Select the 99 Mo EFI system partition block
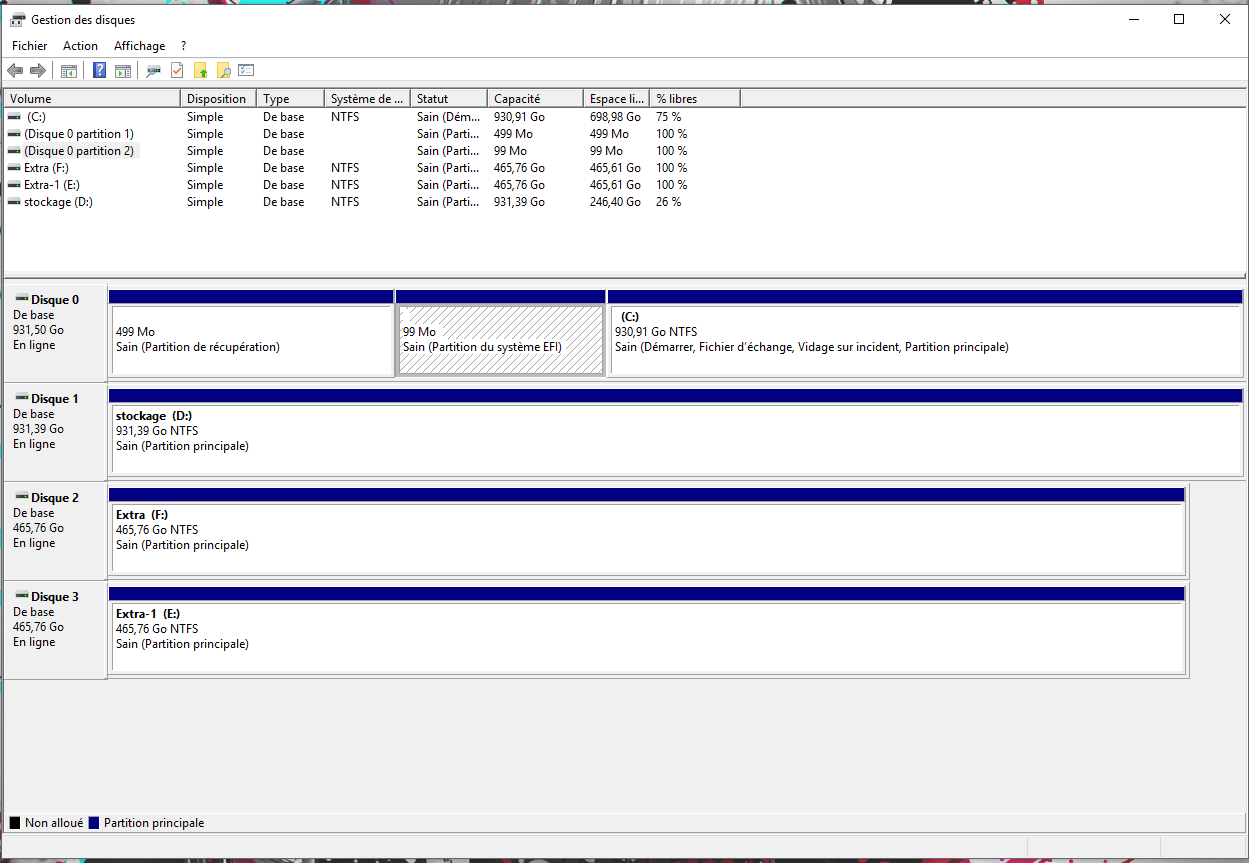1249x863 pixels. coord(501,333)
